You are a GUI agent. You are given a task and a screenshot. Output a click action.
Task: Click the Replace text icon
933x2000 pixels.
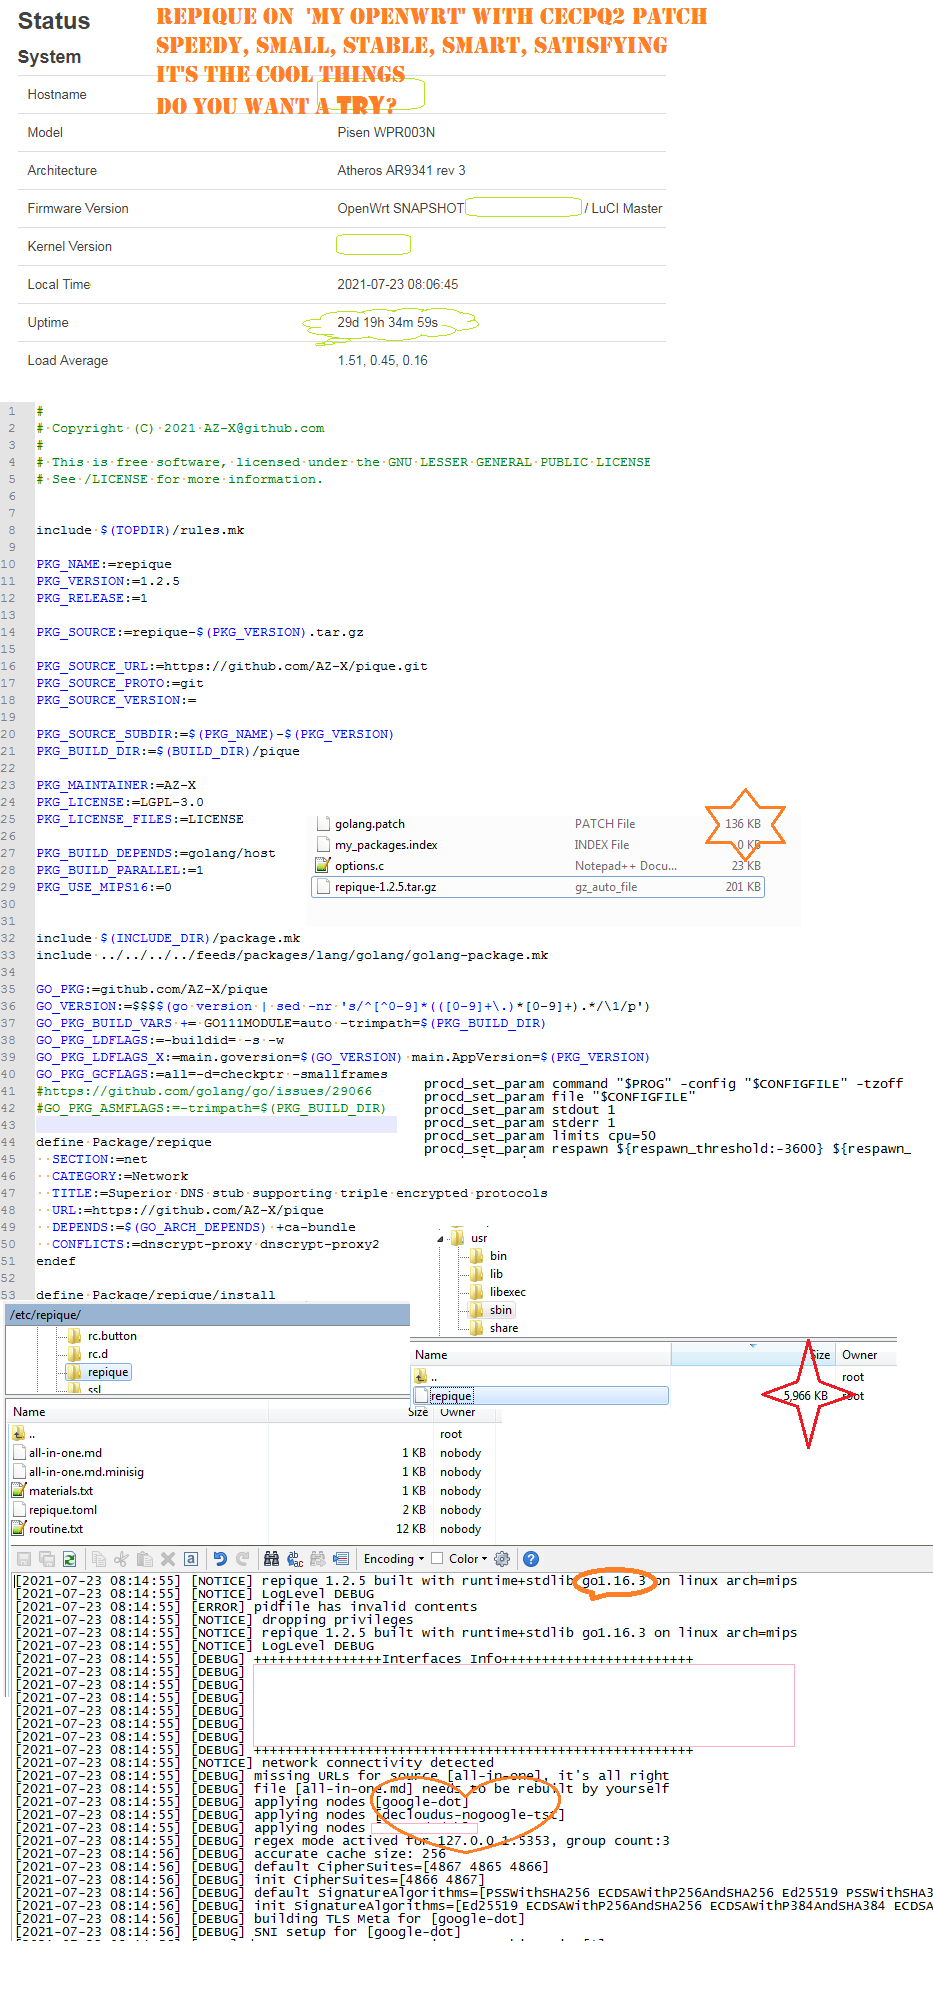click(x=295, y=1558)
